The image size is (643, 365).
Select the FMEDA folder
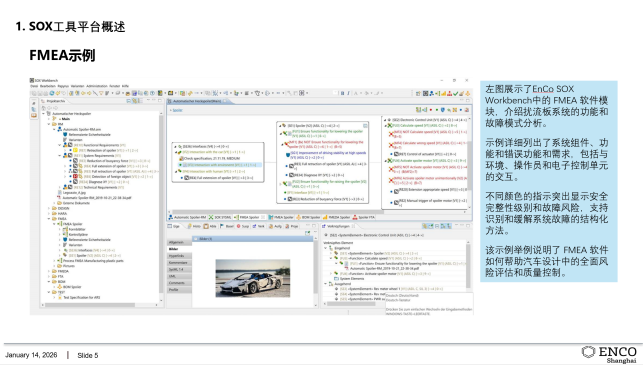(60, 271)
